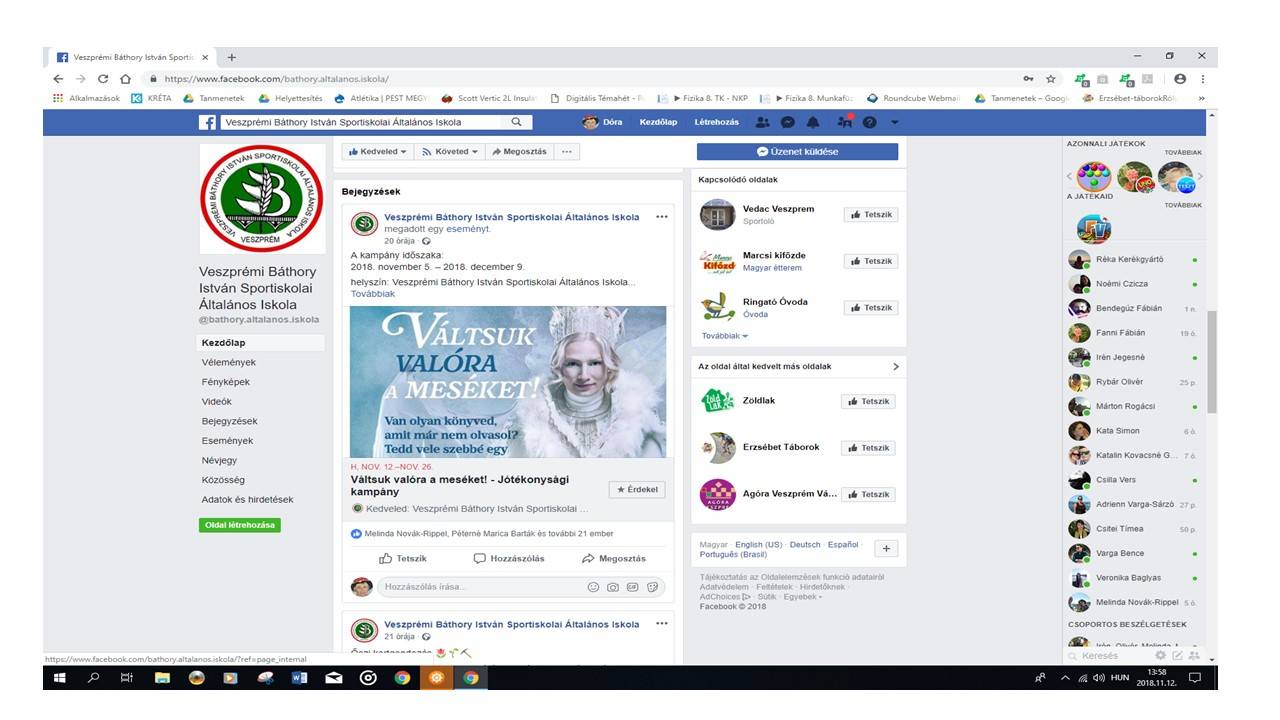The width and height of the screenshot is (1280, 720).
Task: Open the notifications bell icon
Action: pyautogui.click(x=813, y=122)
